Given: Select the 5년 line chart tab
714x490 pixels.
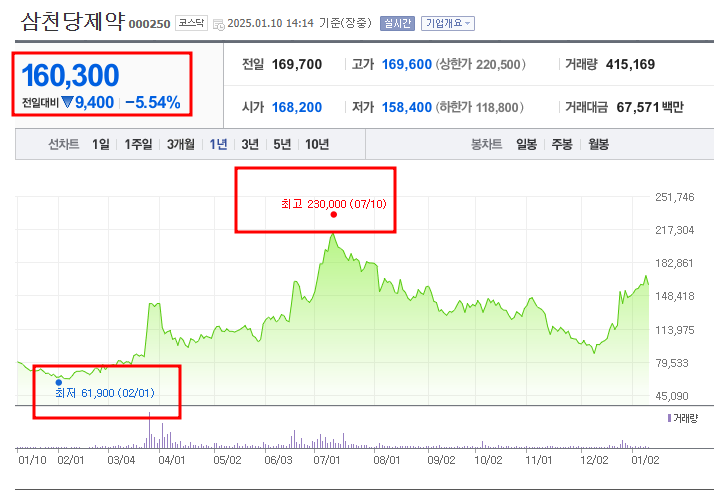Looking at the screenshot, I should (282, 144).
